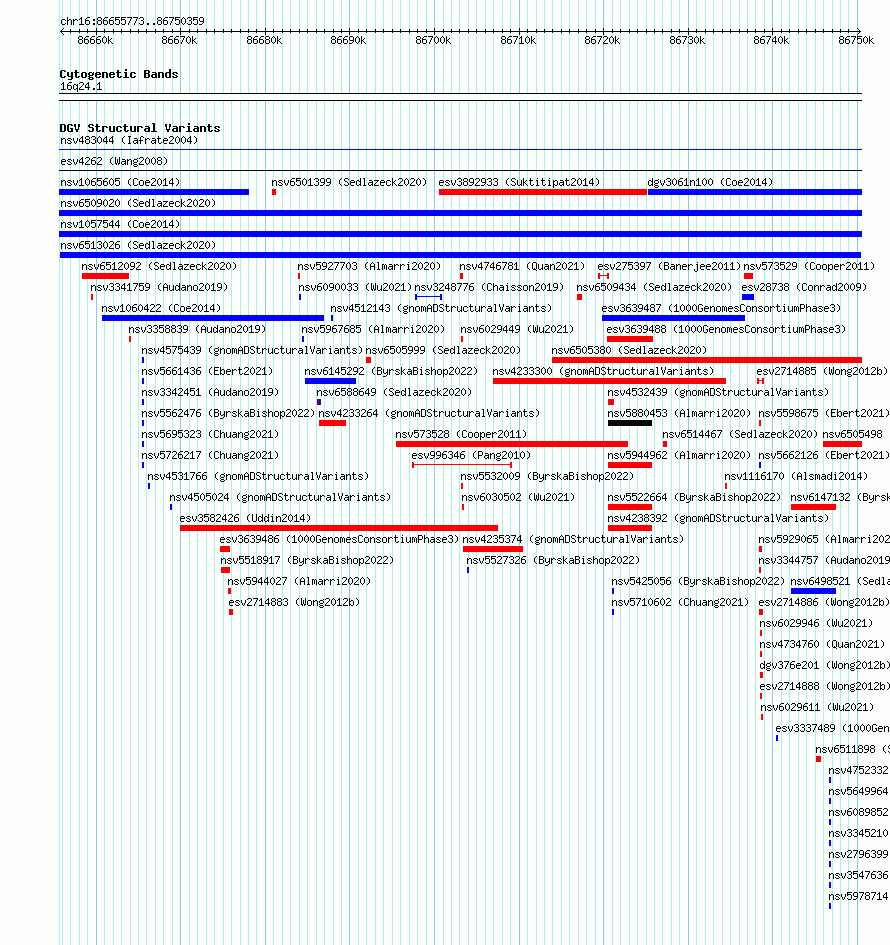The width and height of the screenshot is (890, 945).
Task: Click nsv5562476 (ByrskaBishop2022) label
Action: point(228,414)
